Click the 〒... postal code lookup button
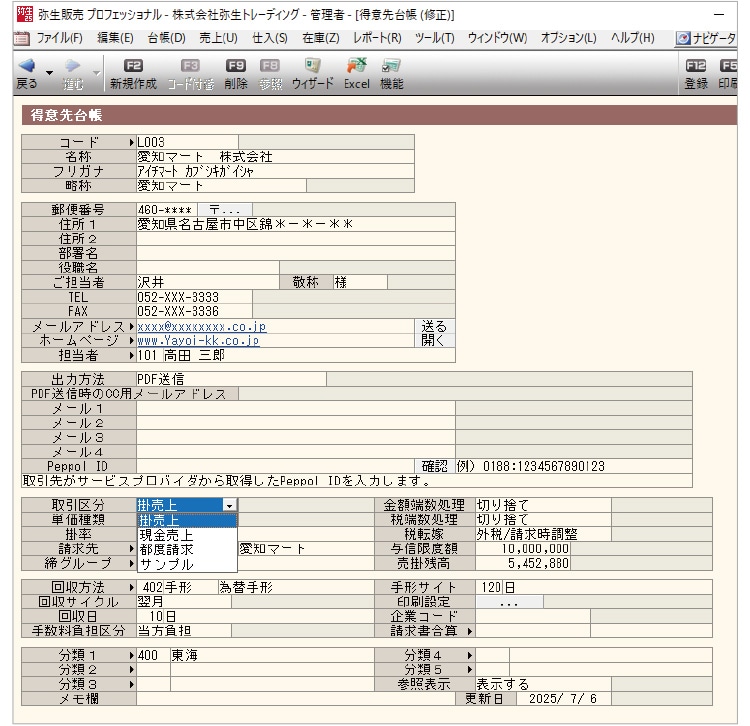The width and height of the screenshot is (750, 726). 225,209
